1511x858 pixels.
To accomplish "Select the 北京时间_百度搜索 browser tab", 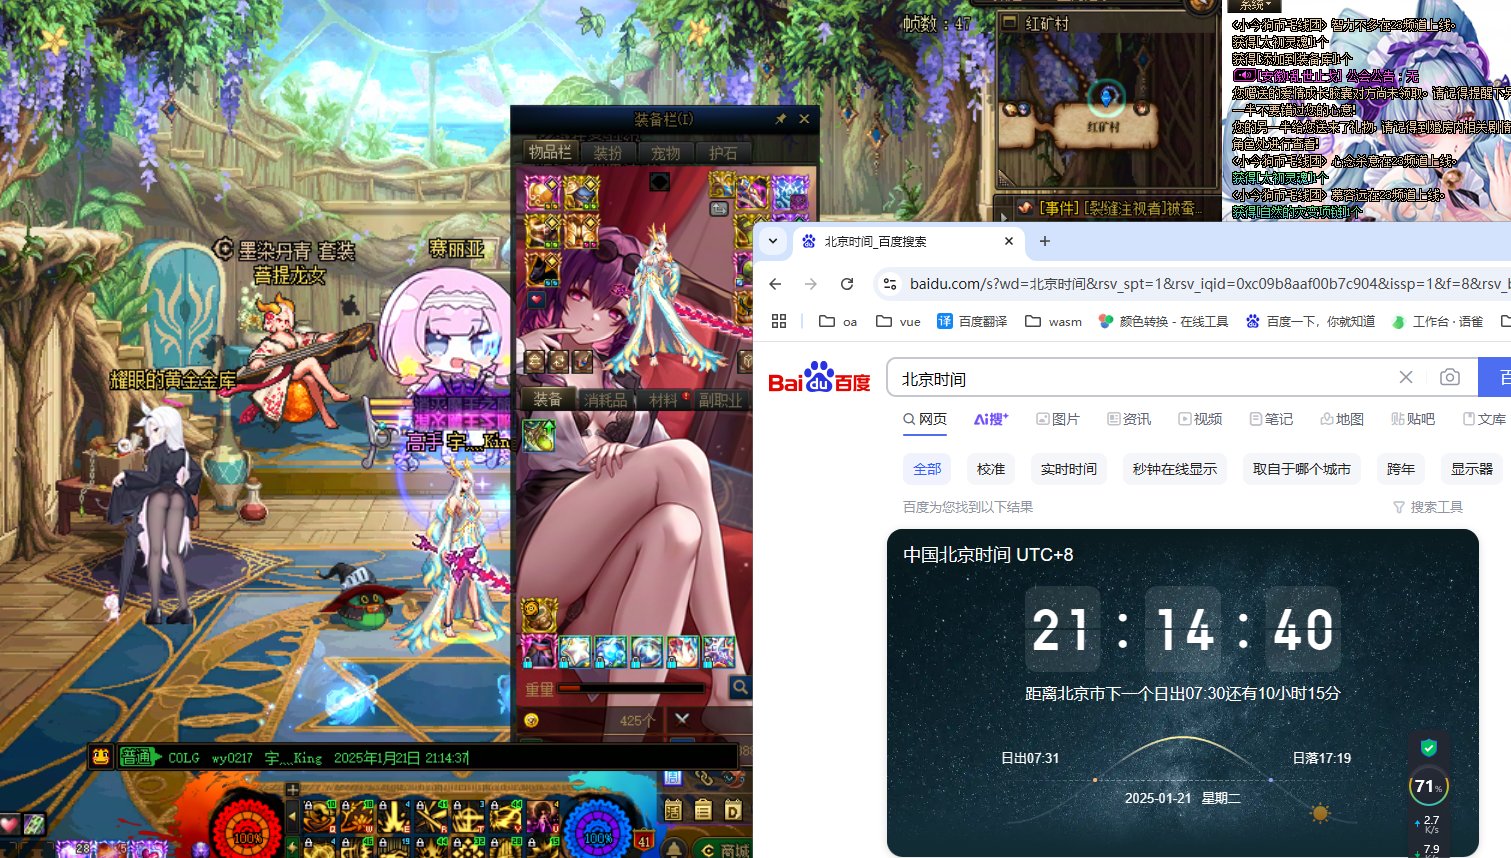I will 908,241.
